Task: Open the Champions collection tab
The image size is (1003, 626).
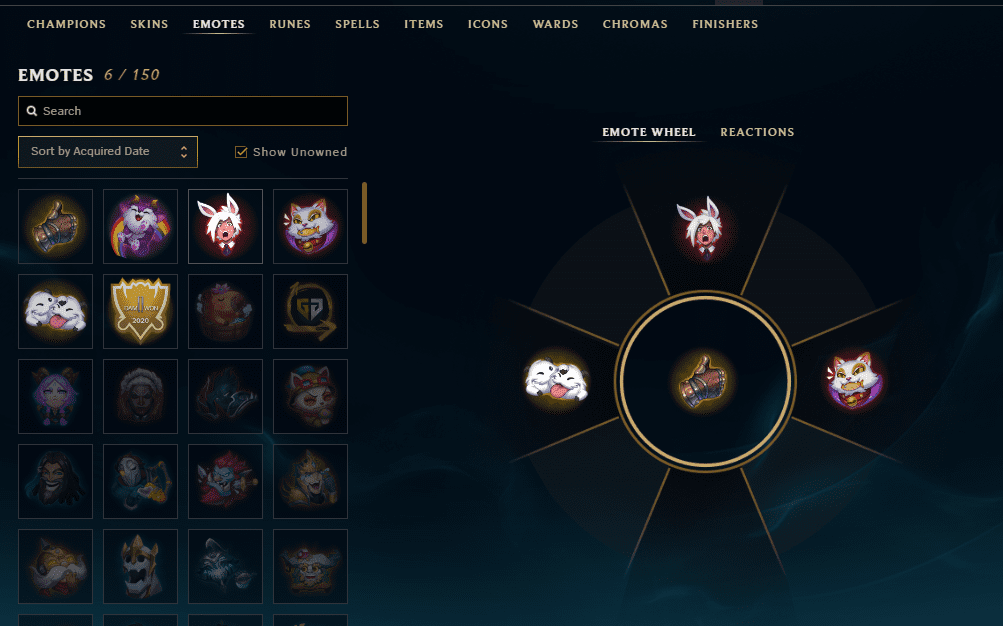Action: [67, 24]
